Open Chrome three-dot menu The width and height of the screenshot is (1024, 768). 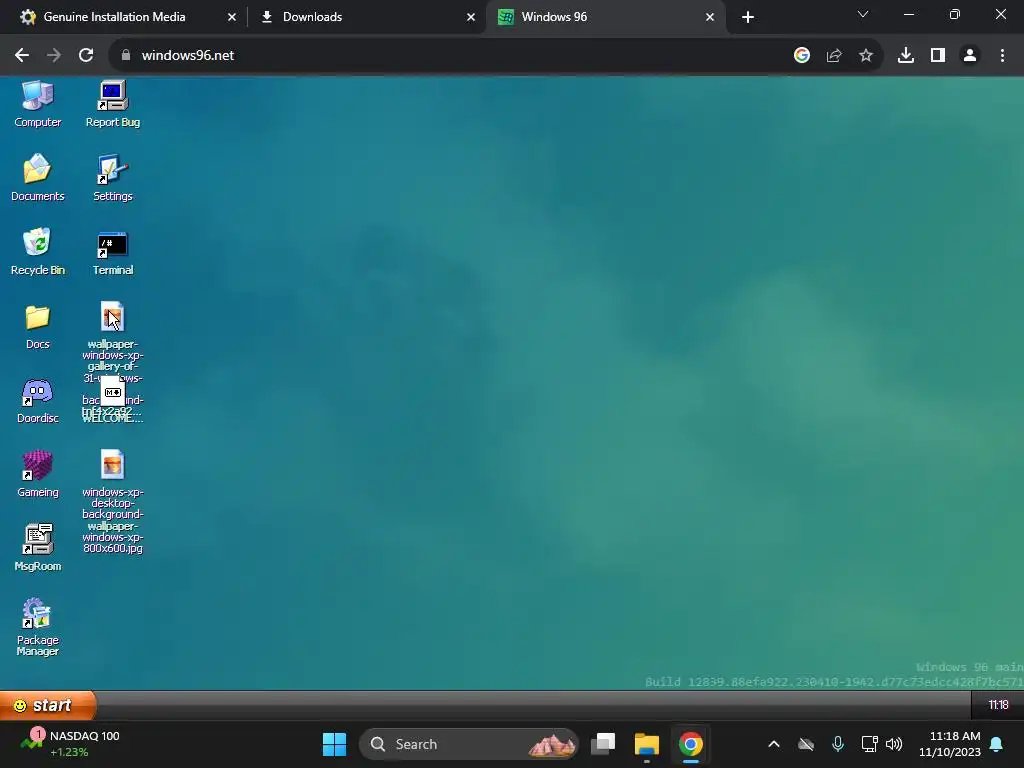click(x=1002, y=56)
